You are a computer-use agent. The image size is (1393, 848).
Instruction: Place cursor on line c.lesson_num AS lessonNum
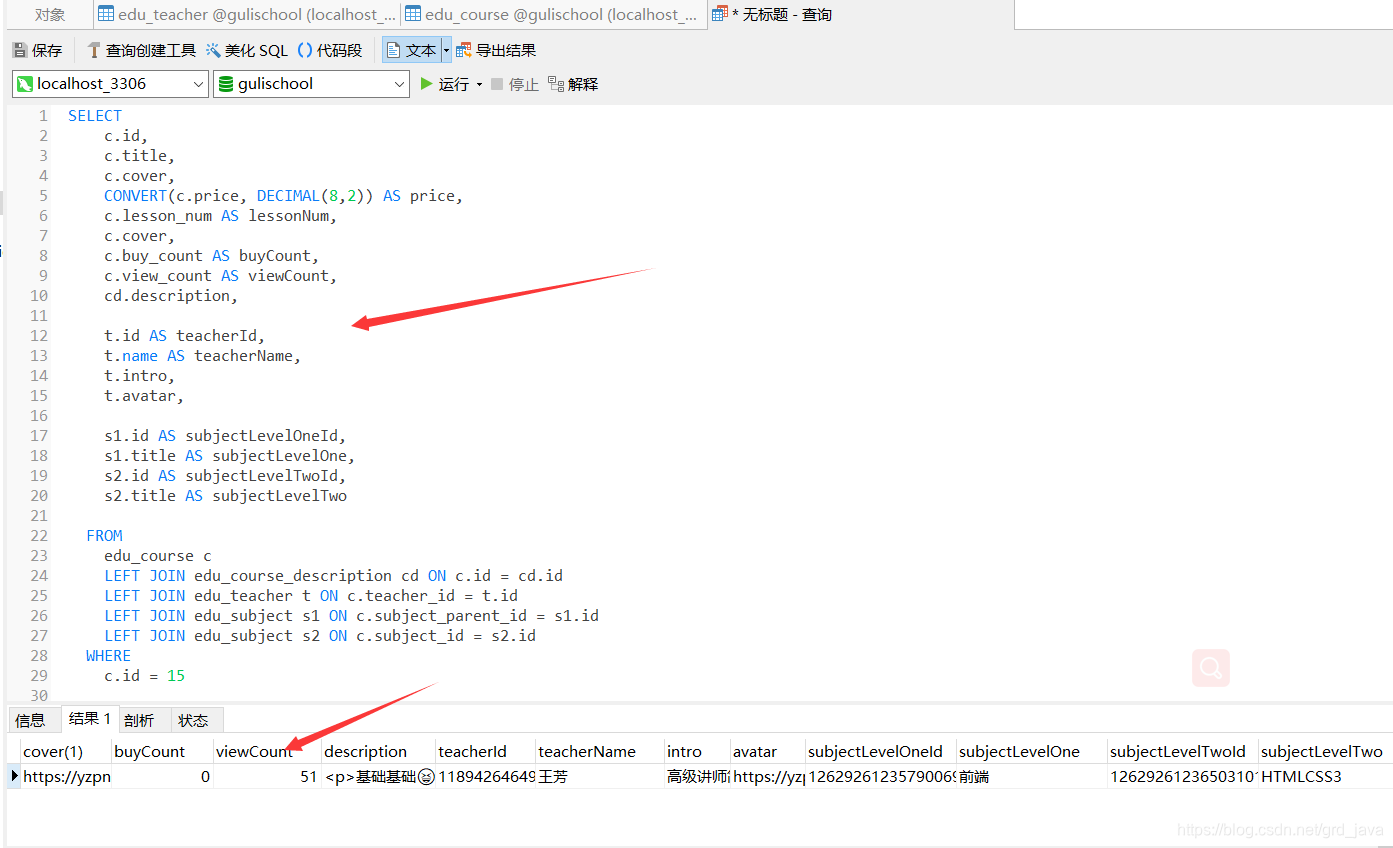pyautogui.click(x=221, y=216)
